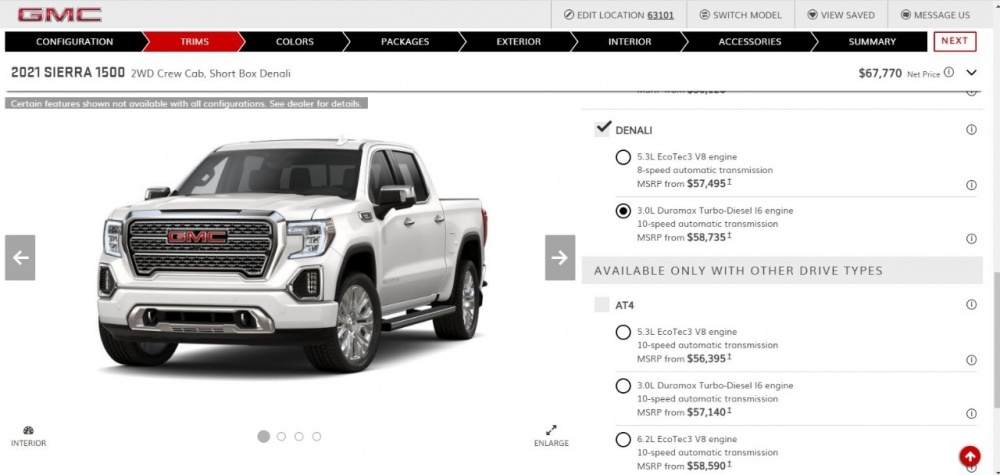Image resolution: width=1000 pixels, height=475 pixels.
Task: Open the Colors step tab
Action: pos(295,41)
